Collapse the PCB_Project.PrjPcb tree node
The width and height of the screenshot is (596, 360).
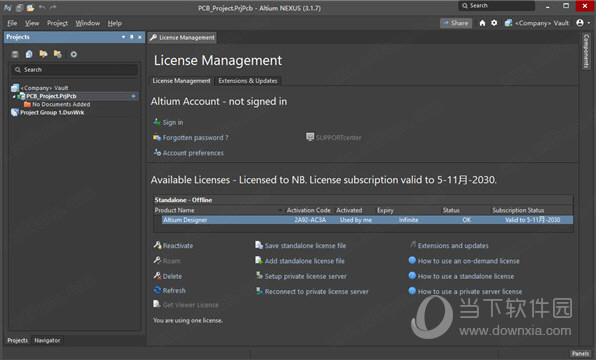click(14, 97)
